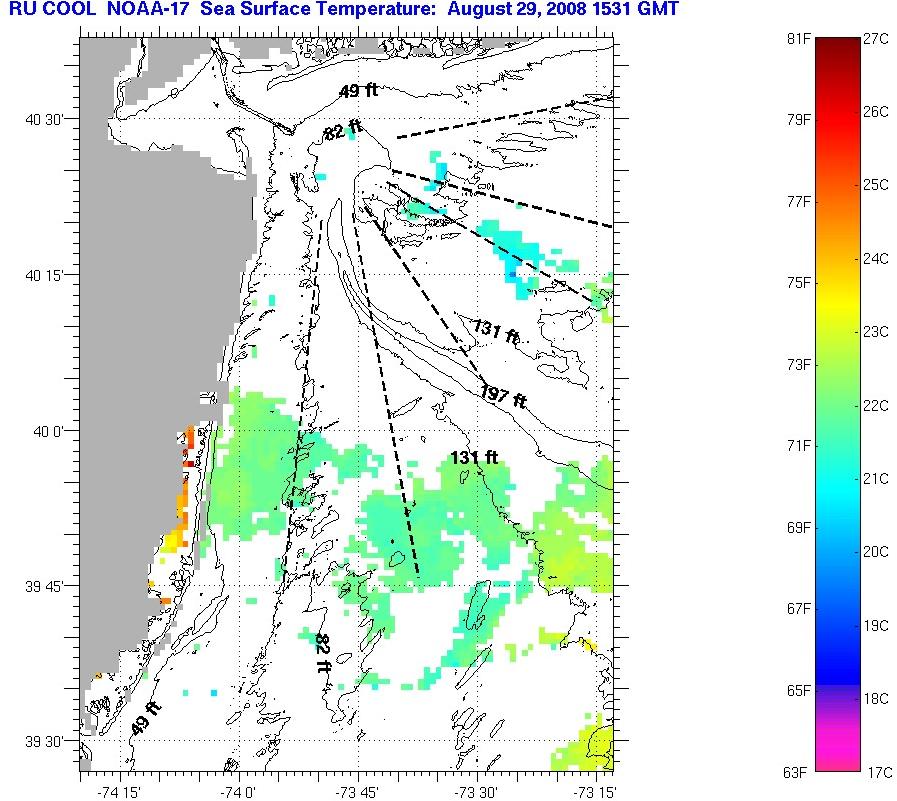This screenshot has width=897, height=801.
Task: Click the vertically rotated 82 ft depth label
Action: (323, 653)
